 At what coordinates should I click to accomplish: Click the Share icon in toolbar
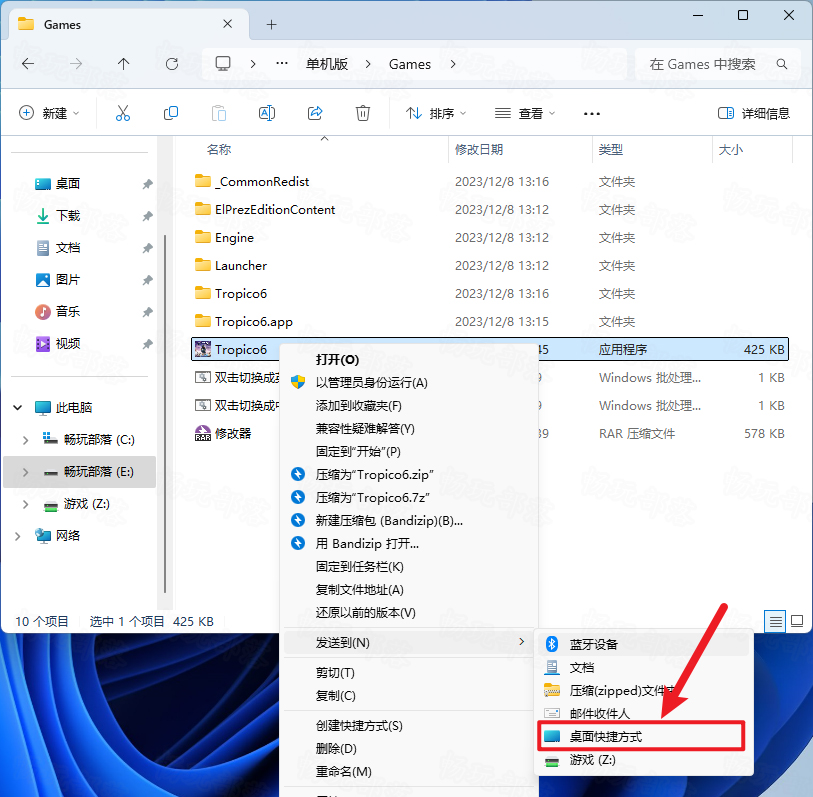click(x=315, y=113)
